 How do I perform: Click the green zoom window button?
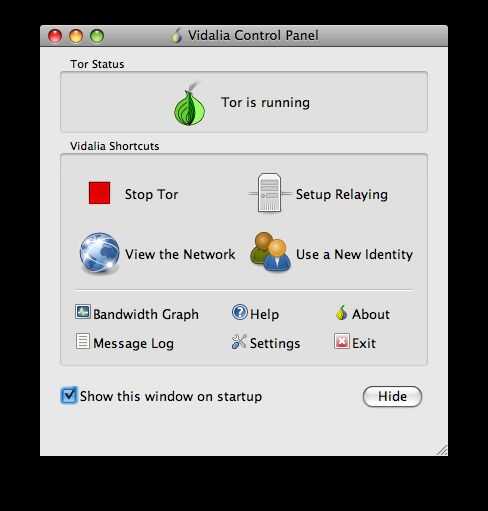pos(97,36)
